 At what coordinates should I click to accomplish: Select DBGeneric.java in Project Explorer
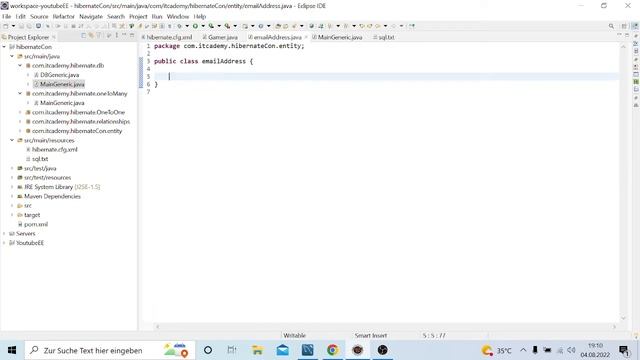pyautogui.click(x=60, y=75)
